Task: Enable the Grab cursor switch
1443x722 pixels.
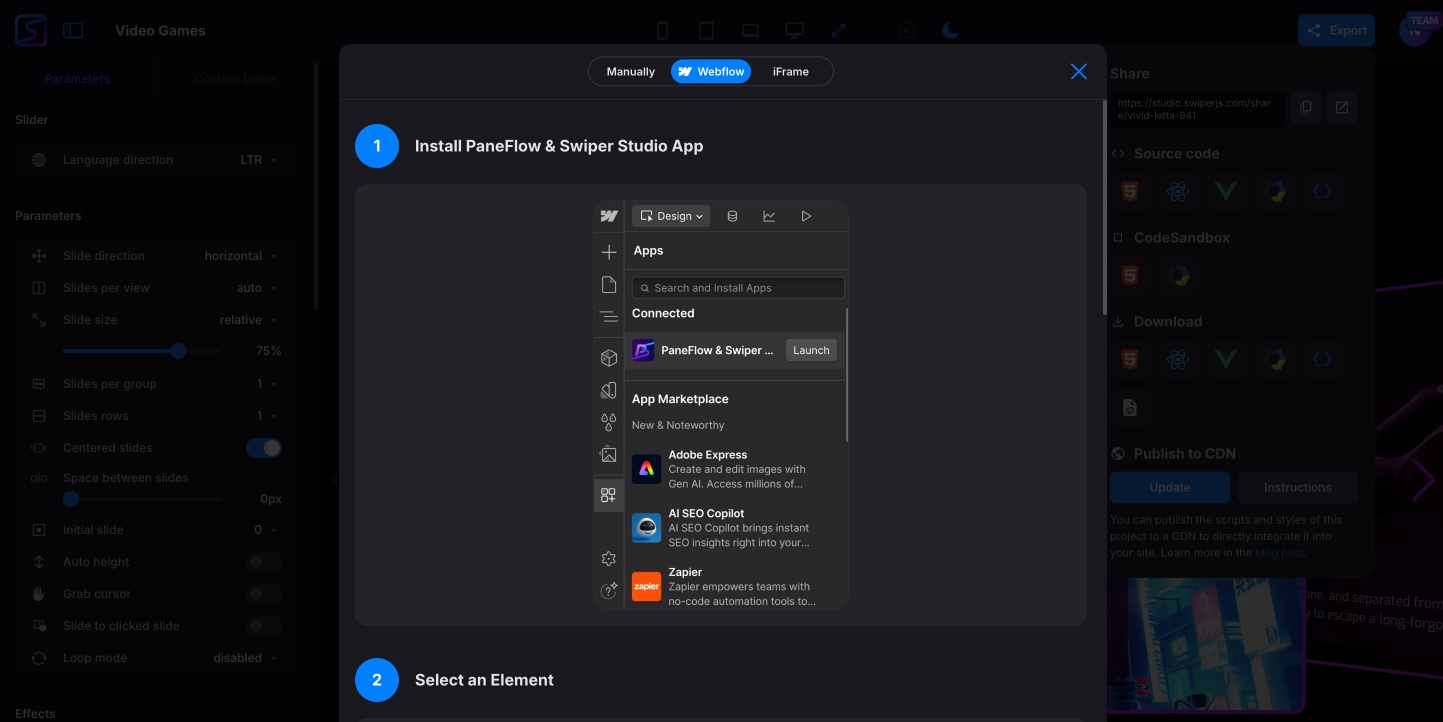Action: pyautogui.click(x=264, y=594)
